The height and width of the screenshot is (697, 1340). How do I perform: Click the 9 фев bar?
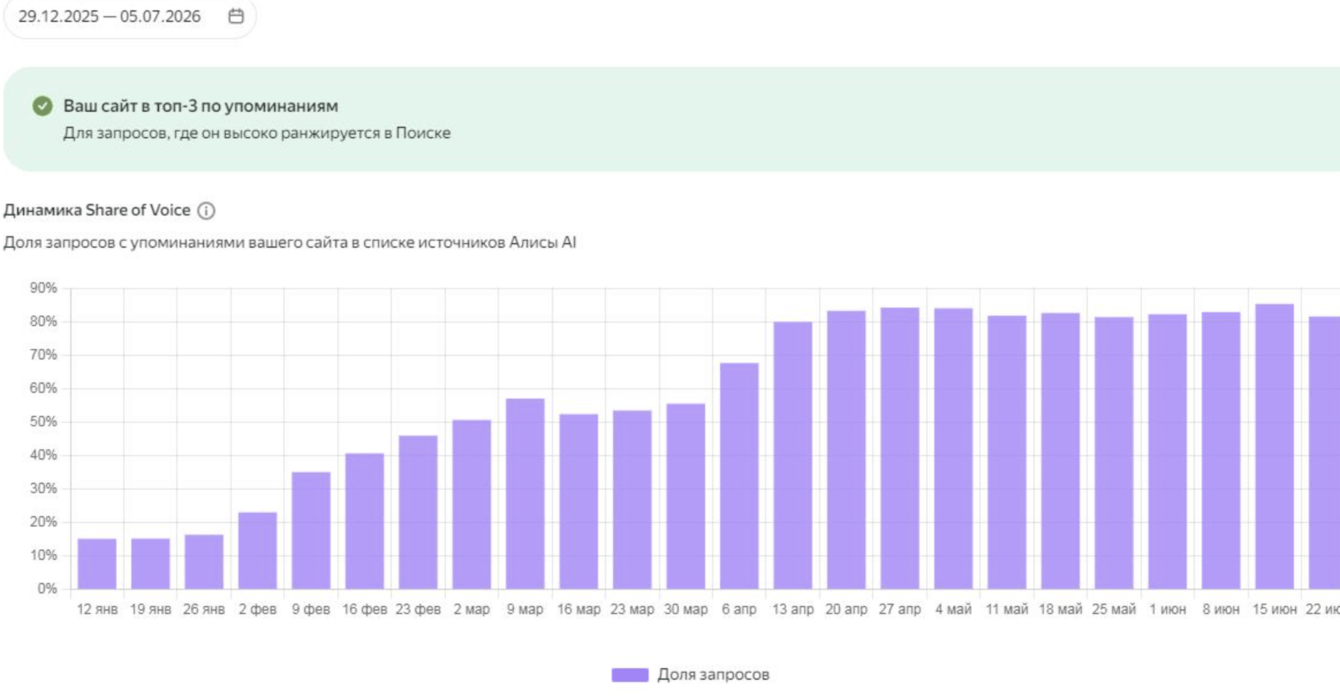point(311,531)
